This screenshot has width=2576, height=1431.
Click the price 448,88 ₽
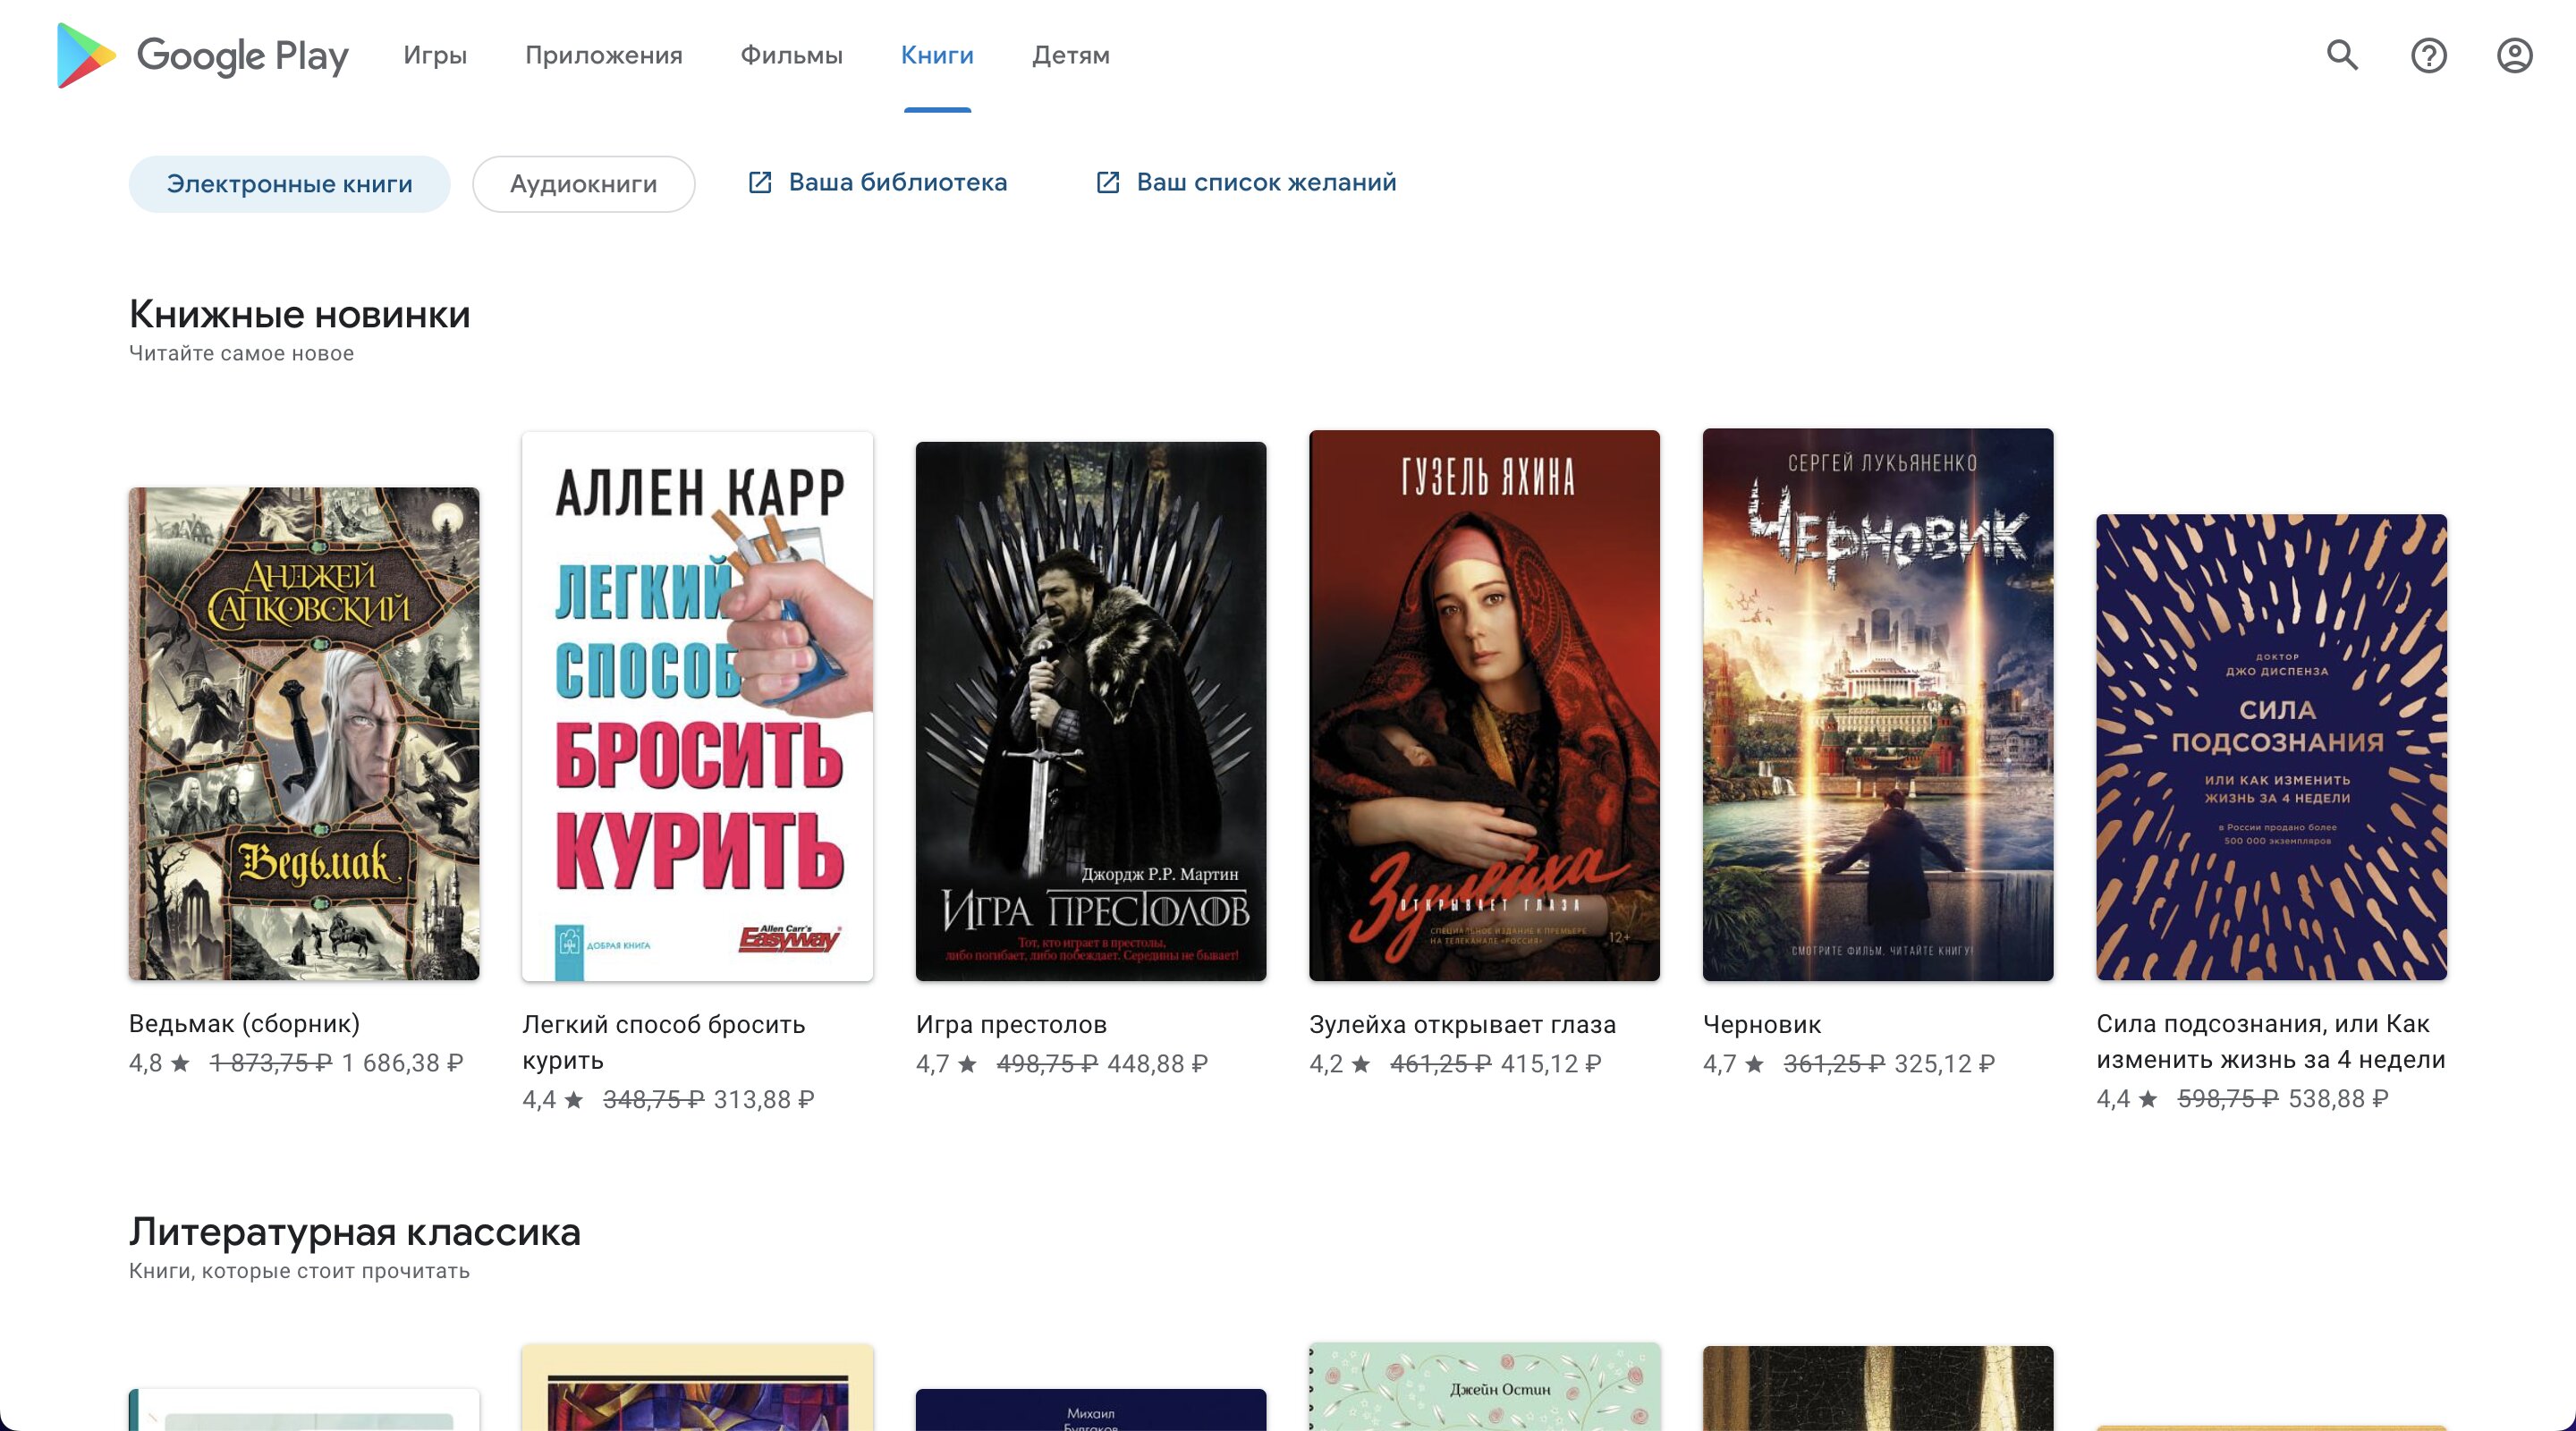point(1157,1063)
